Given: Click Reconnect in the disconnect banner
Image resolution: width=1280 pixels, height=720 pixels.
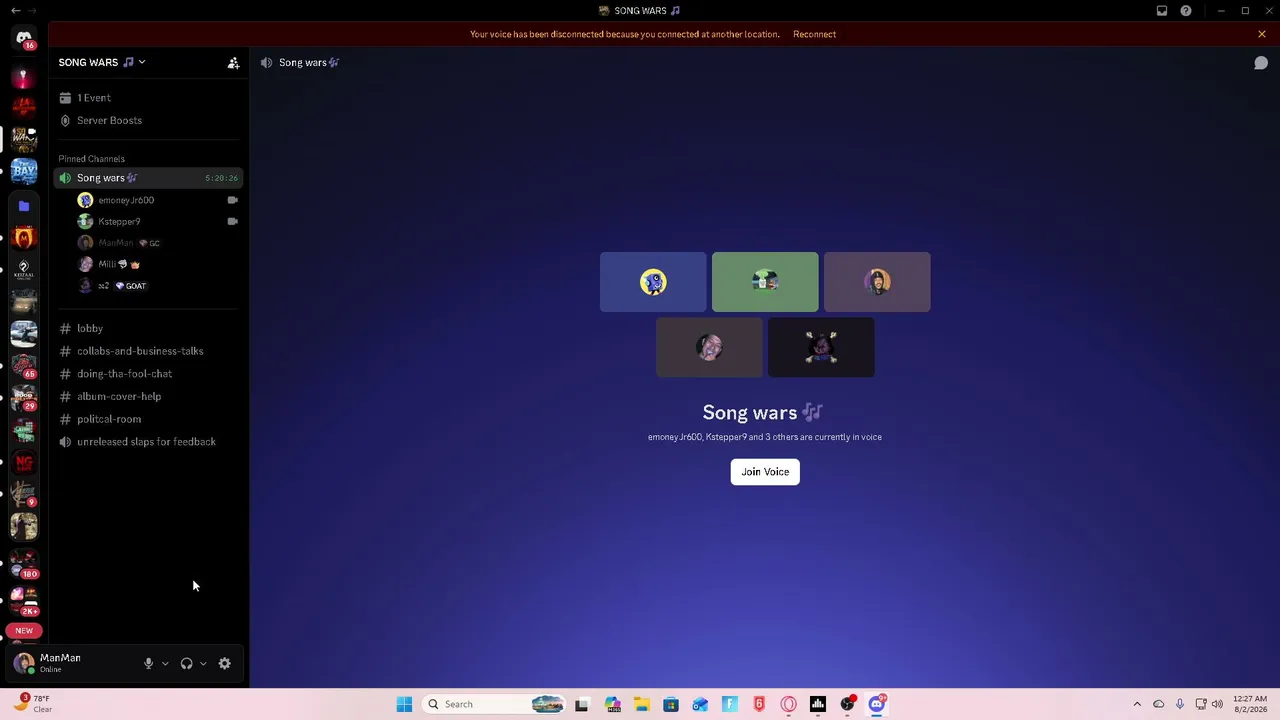Looking at the screenshot, I should click(814, 34).
